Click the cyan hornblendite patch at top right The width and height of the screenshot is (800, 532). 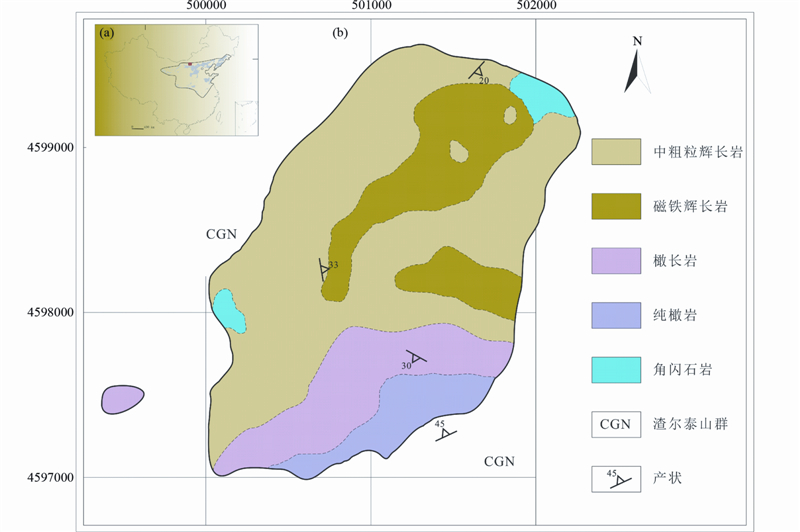[541, 97]
